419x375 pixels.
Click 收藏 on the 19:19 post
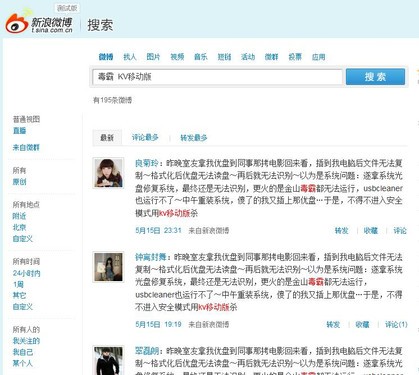[x=362, y=324]
